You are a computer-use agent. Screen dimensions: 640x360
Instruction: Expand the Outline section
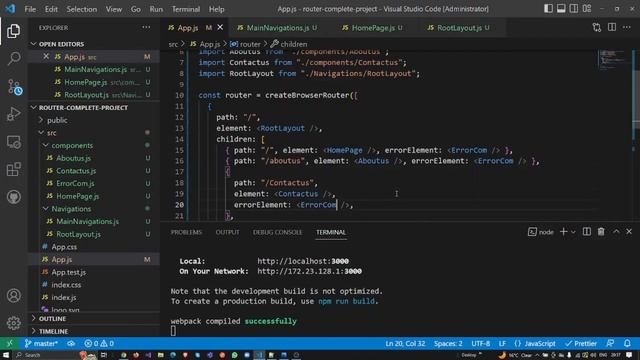coord(94,318)
